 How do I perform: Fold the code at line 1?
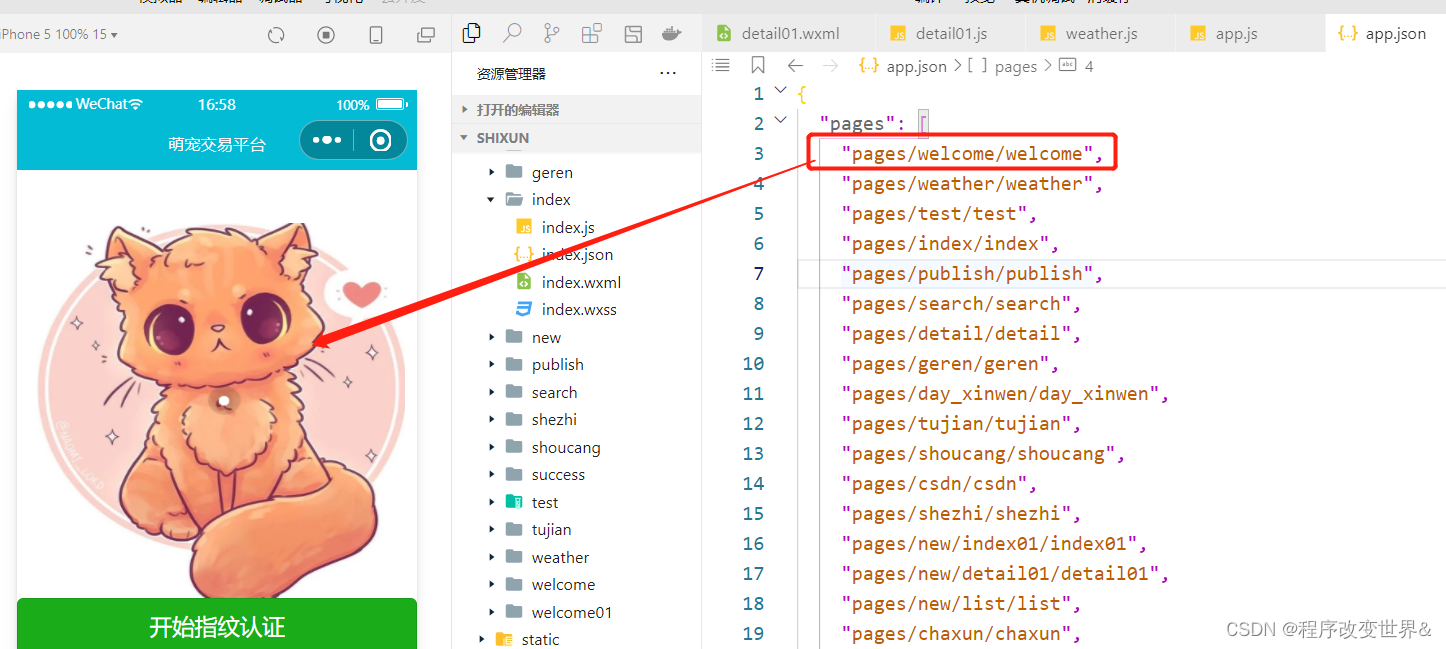click(781, 93)
